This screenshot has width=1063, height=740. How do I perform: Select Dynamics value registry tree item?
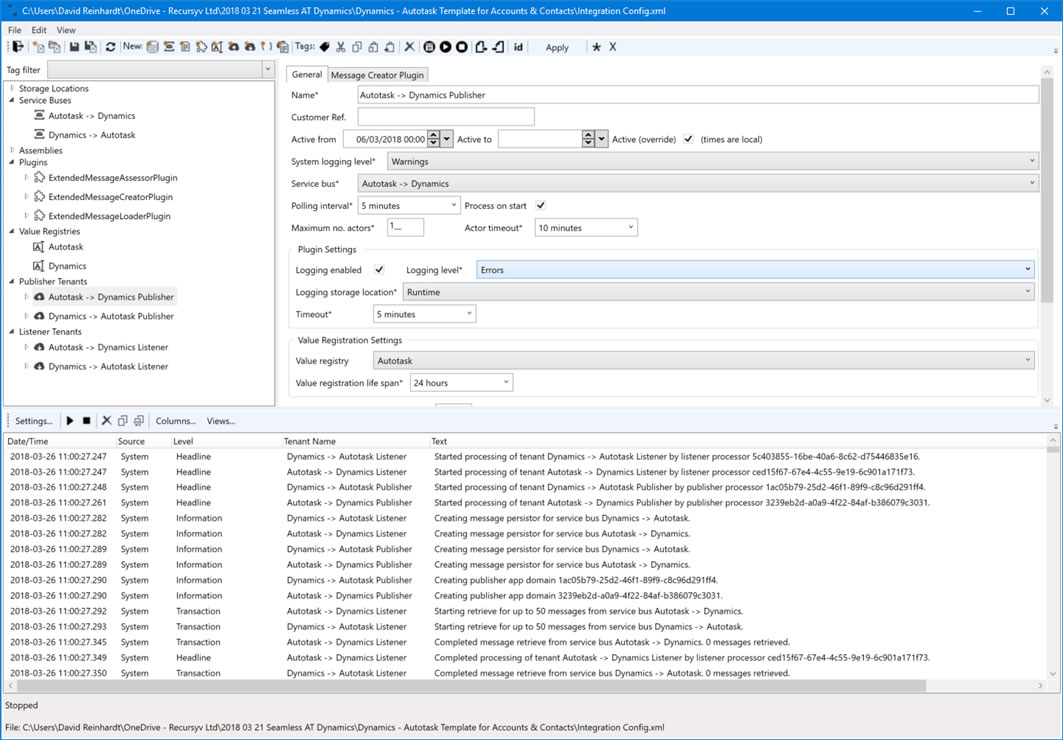67,266
